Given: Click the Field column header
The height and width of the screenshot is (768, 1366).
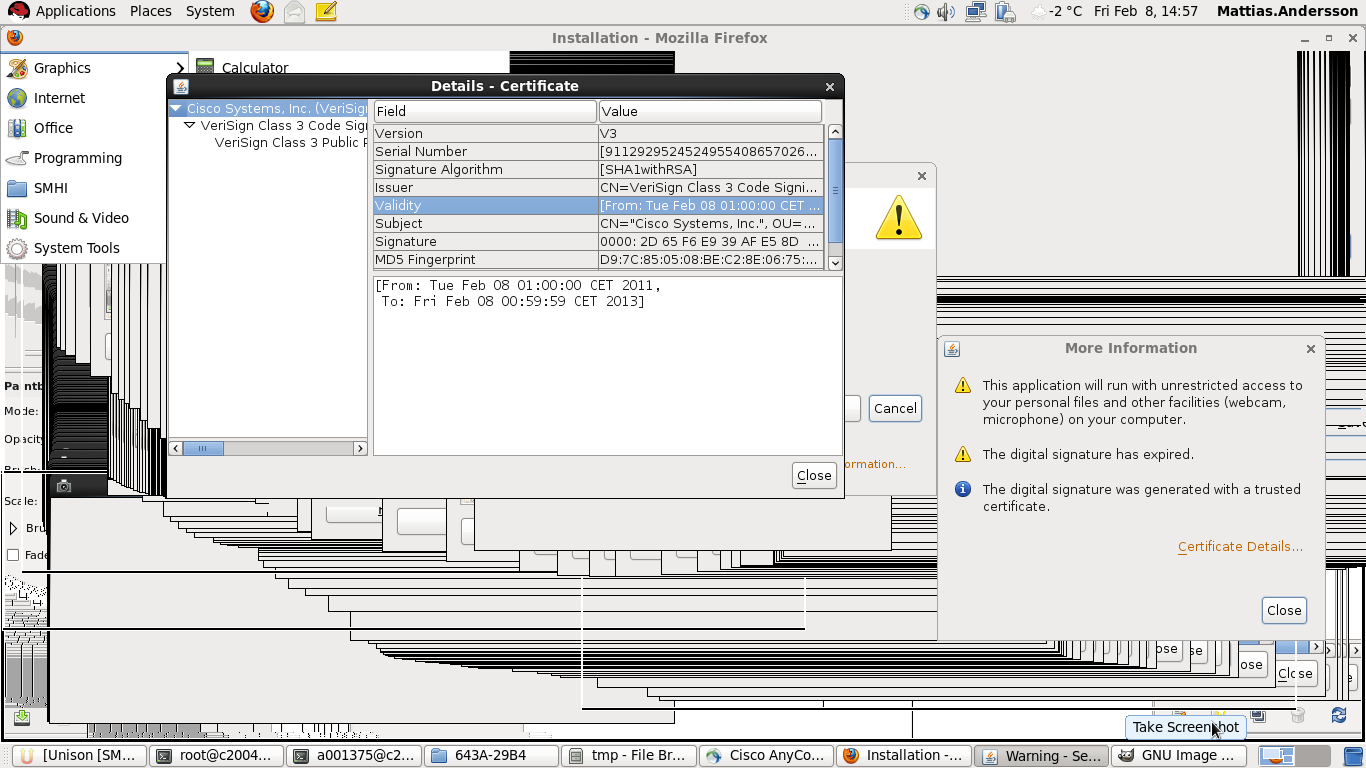Looking at the screenshot, I should coord(485,111).
